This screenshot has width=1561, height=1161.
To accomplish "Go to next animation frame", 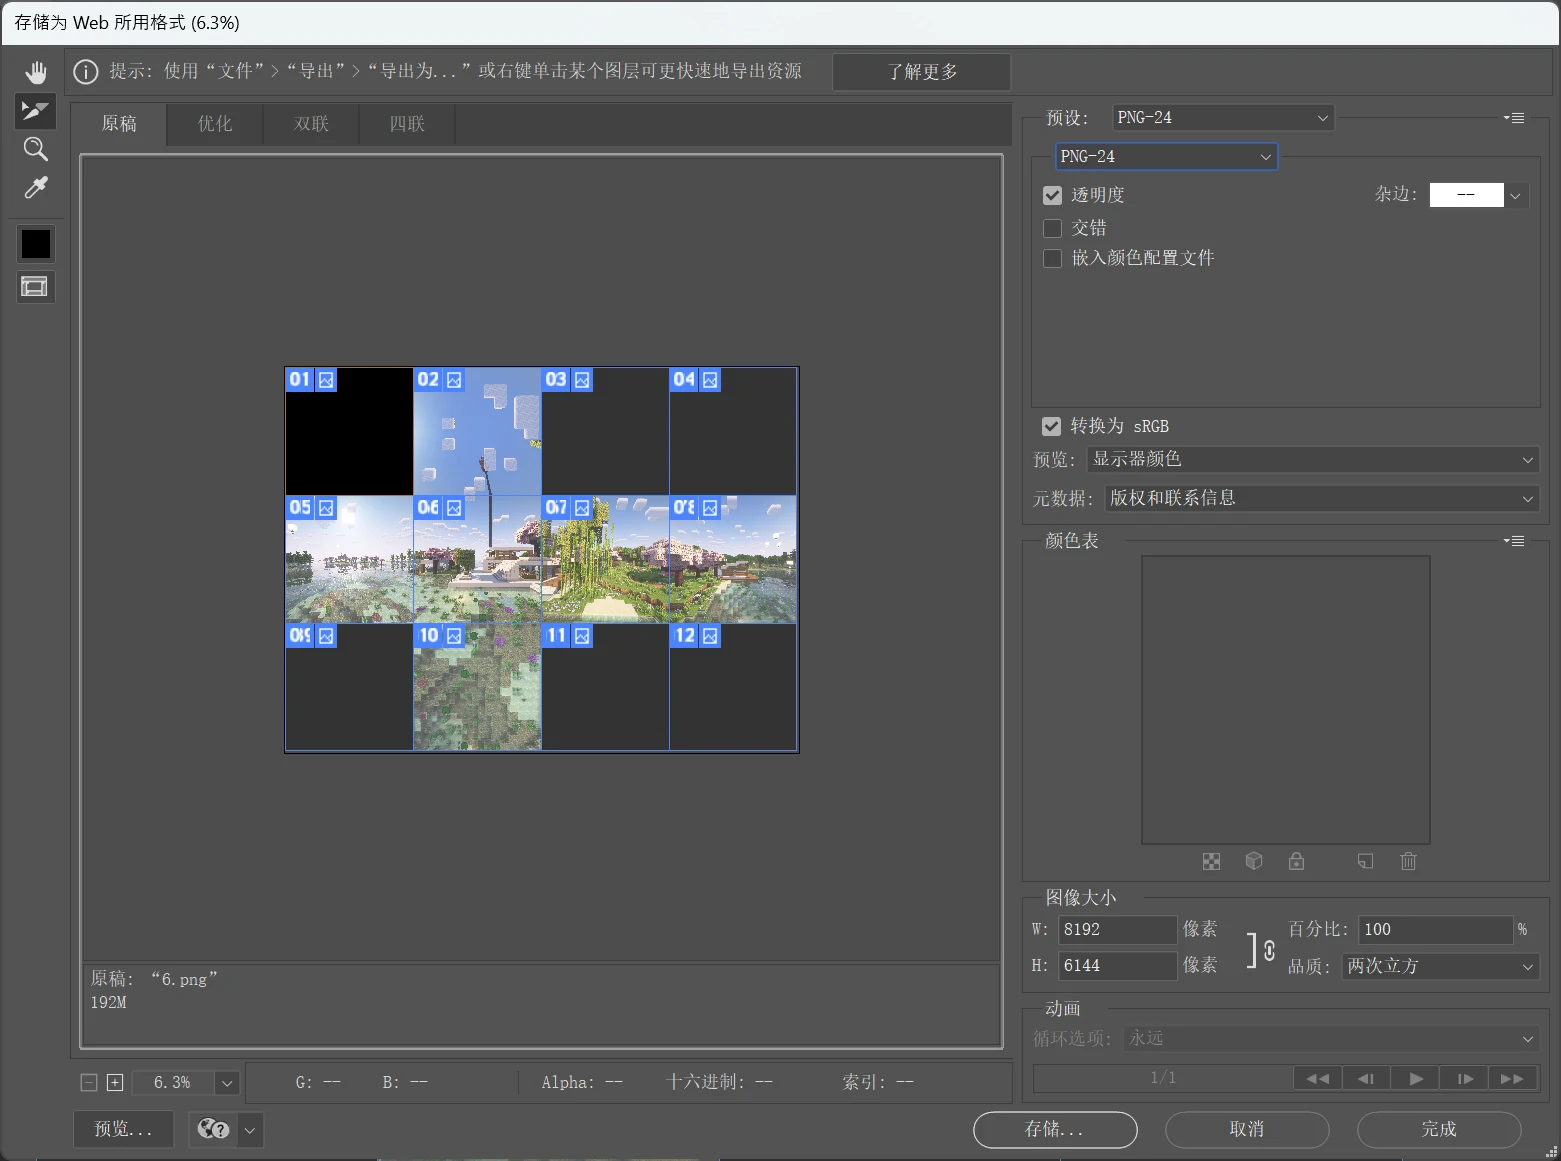I will pyautogui.click(x=1465, y=1079).
